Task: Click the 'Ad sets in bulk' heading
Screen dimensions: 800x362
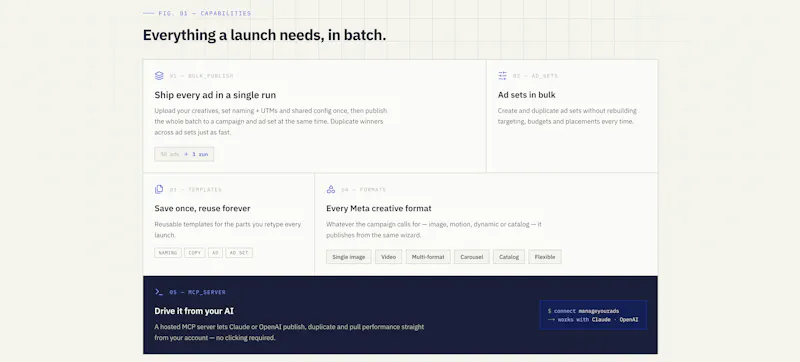Action: [527, 95]
